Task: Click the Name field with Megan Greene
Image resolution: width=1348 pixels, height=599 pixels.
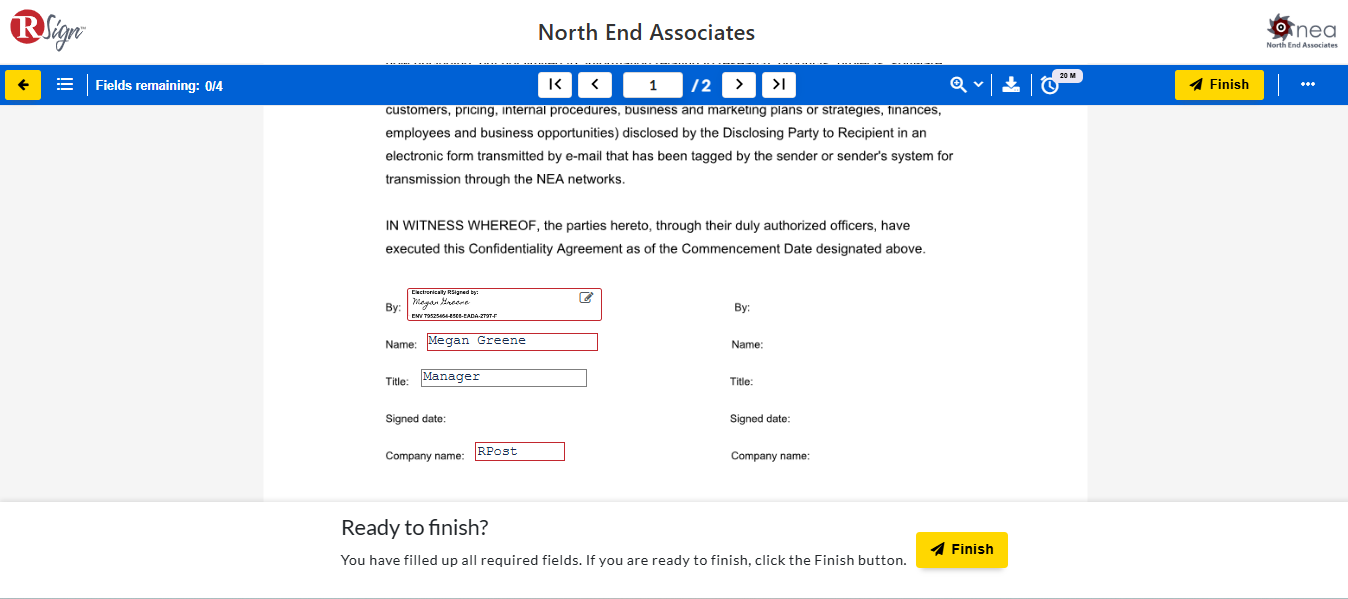Action: tap(512, 342)
